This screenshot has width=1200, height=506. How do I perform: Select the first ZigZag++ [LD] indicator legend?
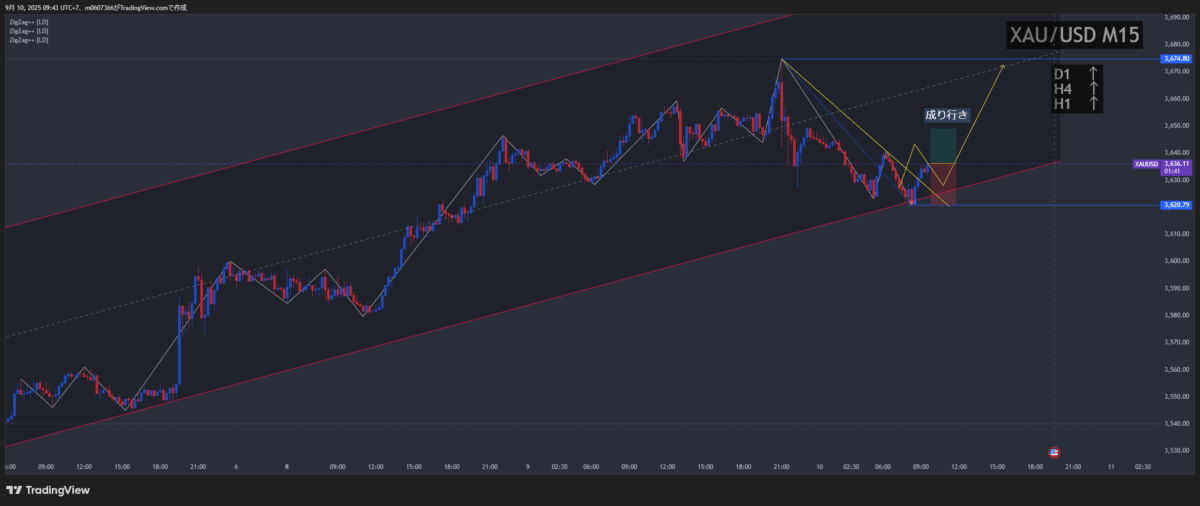(x=28, y=21)
